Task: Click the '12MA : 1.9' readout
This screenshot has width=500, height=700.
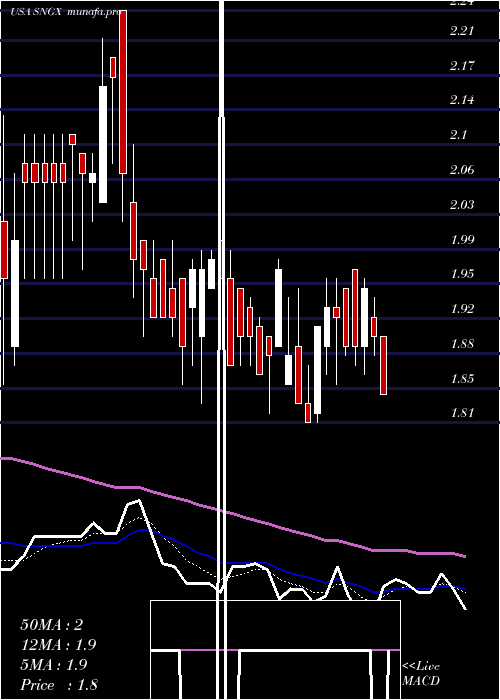Action: point(58,645)
